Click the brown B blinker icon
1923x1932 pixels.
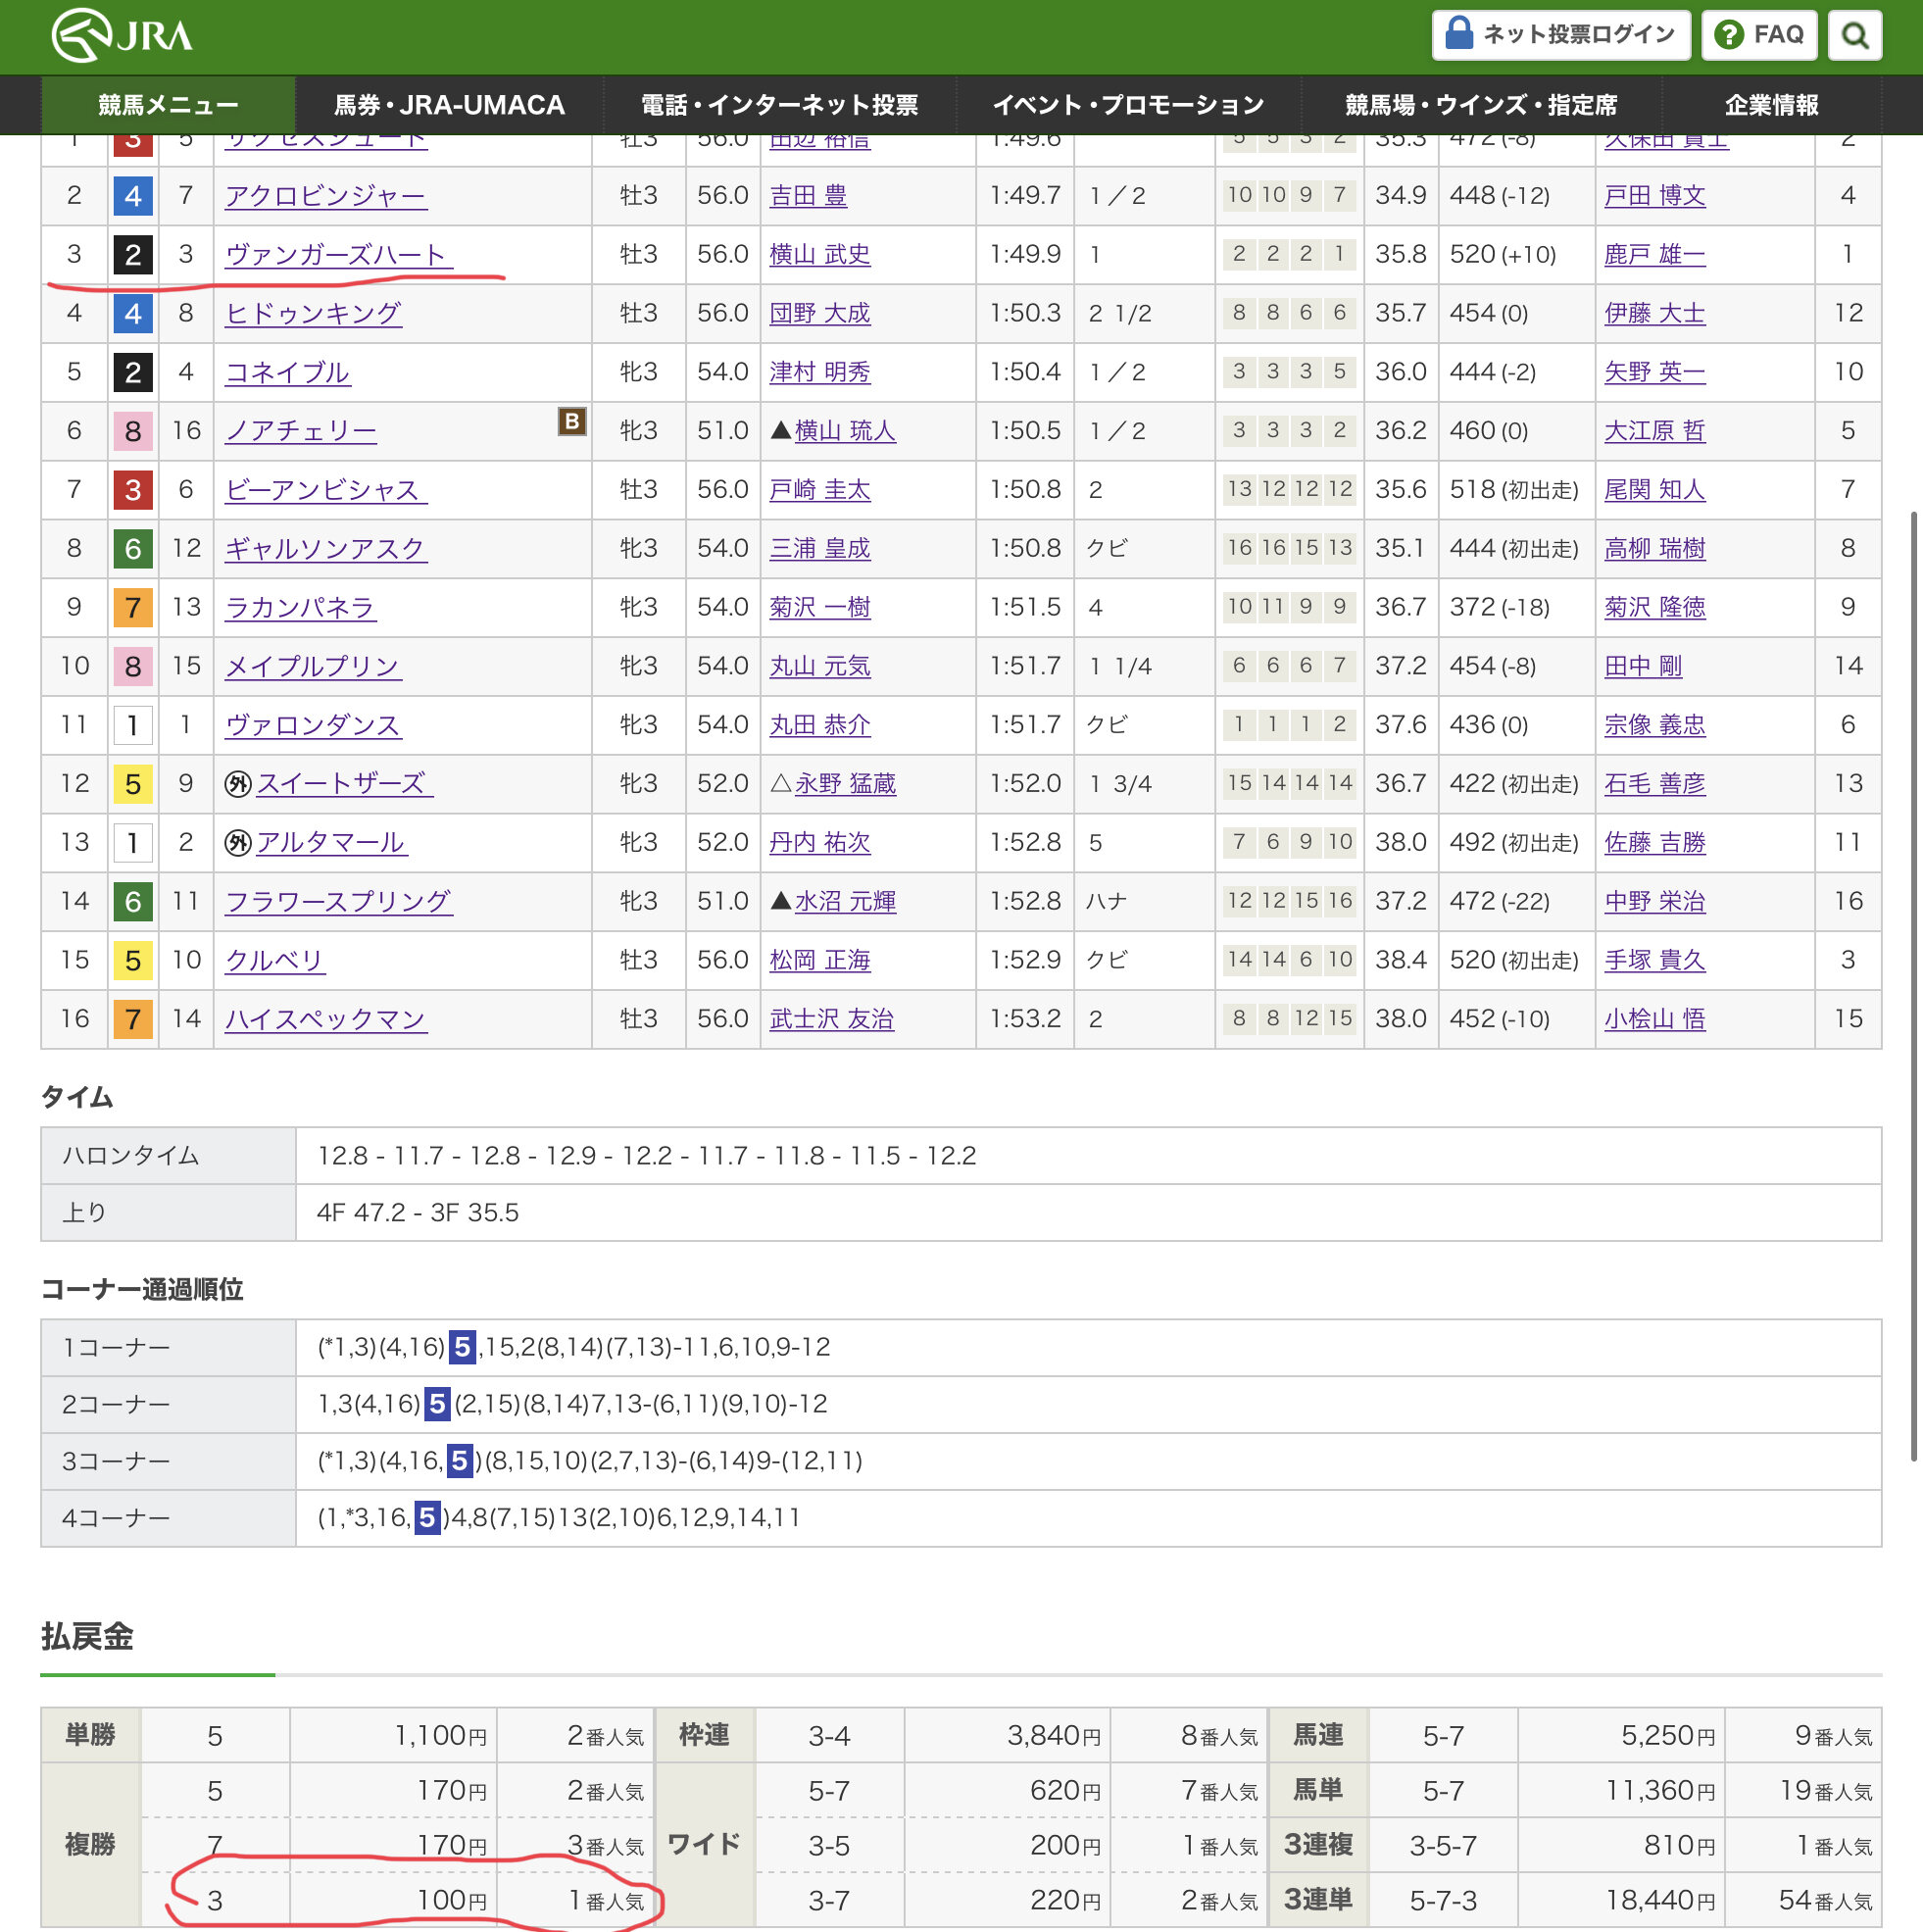(x=571, y=422)
